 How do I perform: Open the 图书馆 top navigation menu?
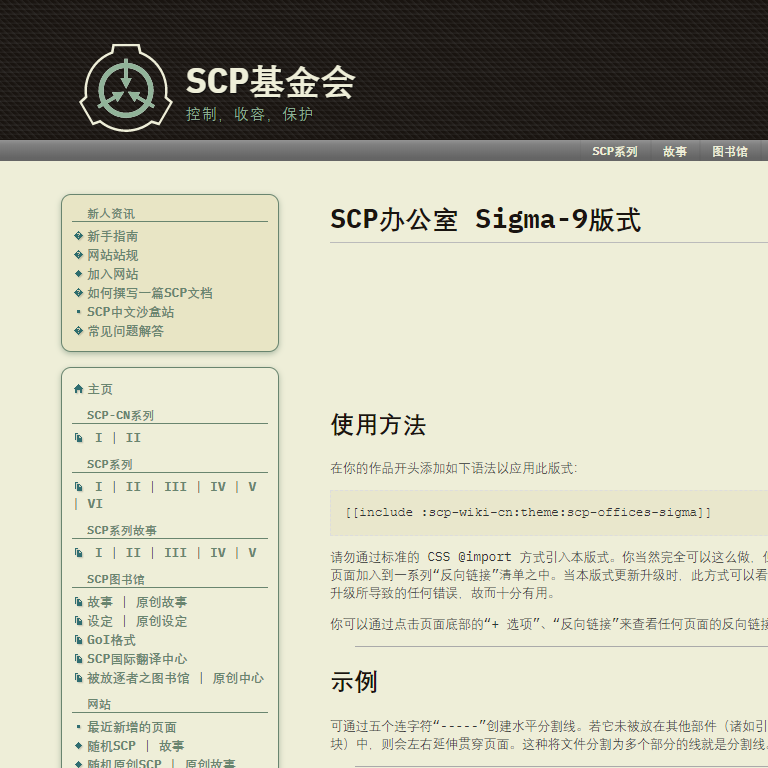coord(730,152)
